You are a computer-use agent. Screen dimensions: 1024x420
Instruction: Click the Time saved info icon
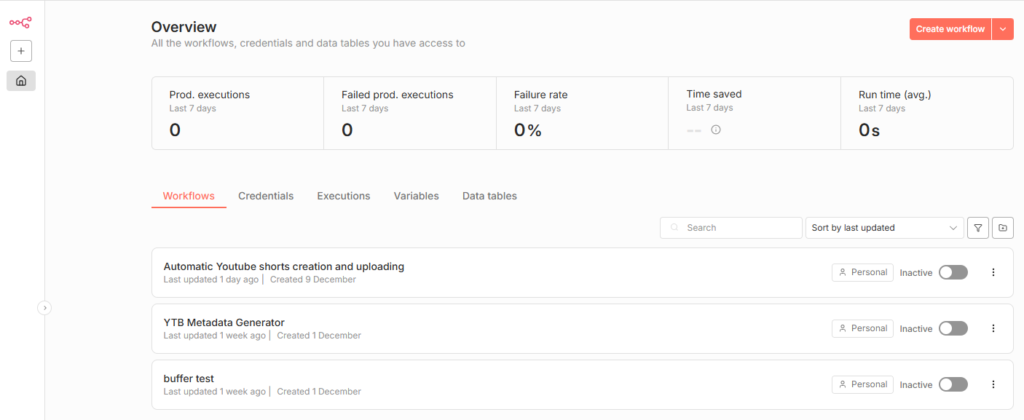tap(715, 130)
